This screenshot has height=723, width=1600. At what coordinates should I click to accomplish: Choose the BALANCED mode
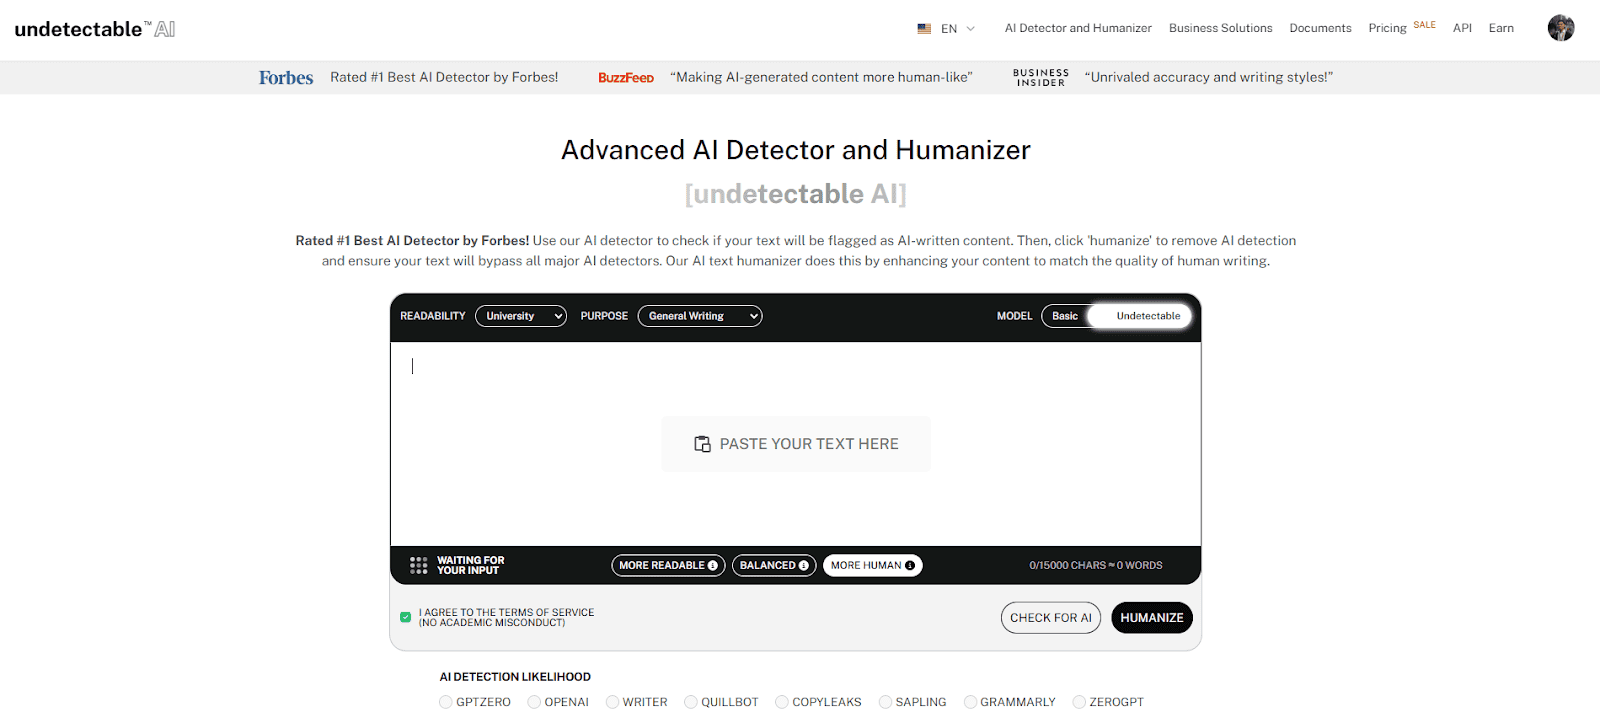(774, 566)
